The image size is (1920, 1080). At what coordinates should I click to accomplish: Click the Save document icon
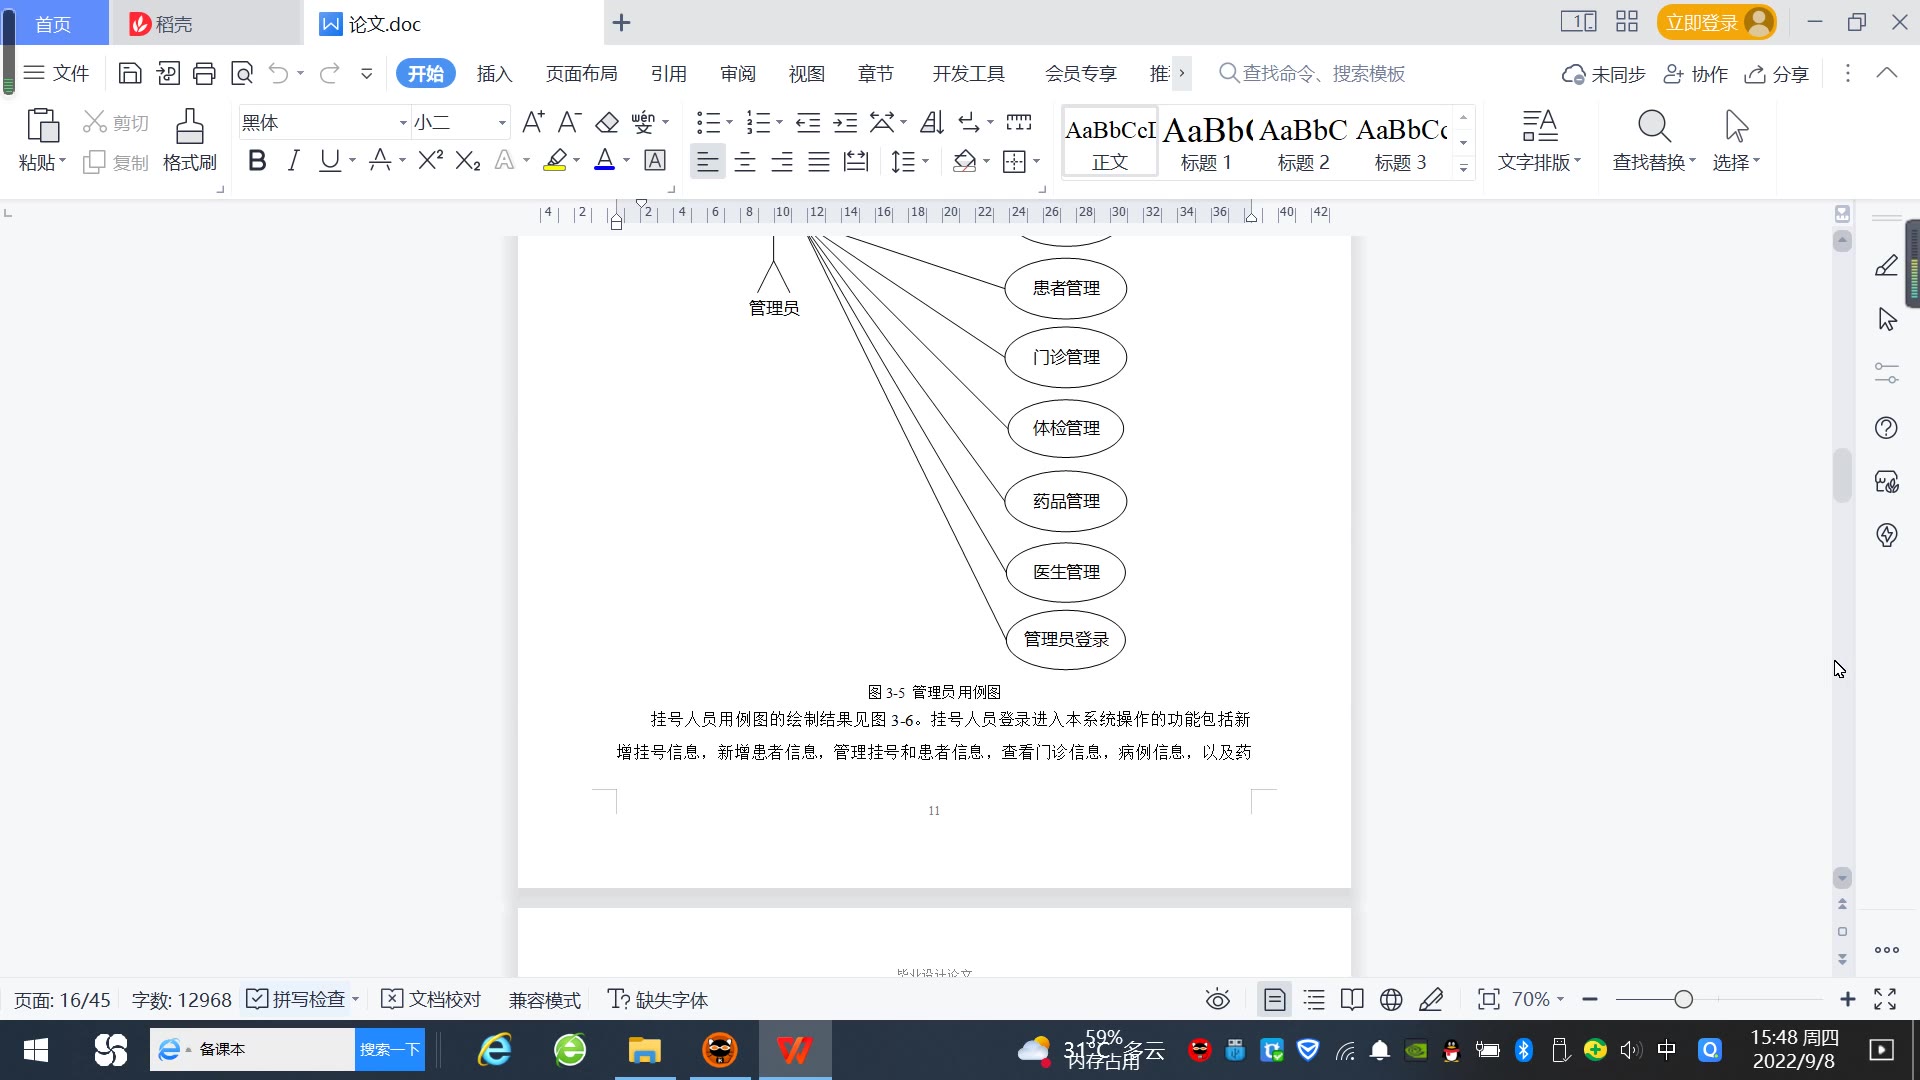click(x=129, y=73)
